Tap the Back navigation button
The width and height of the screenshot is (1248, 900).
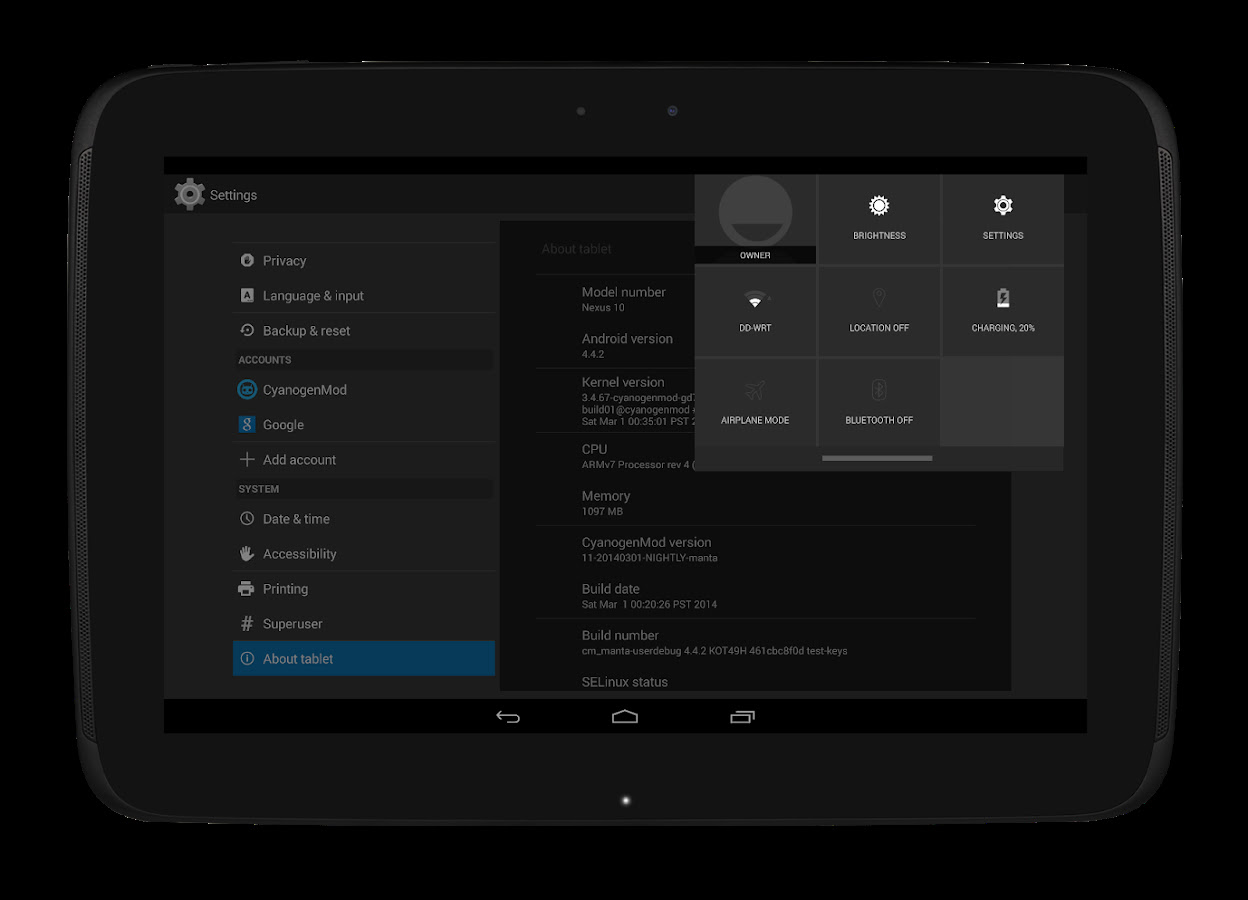pyautogui.click(x=508, y=716)
